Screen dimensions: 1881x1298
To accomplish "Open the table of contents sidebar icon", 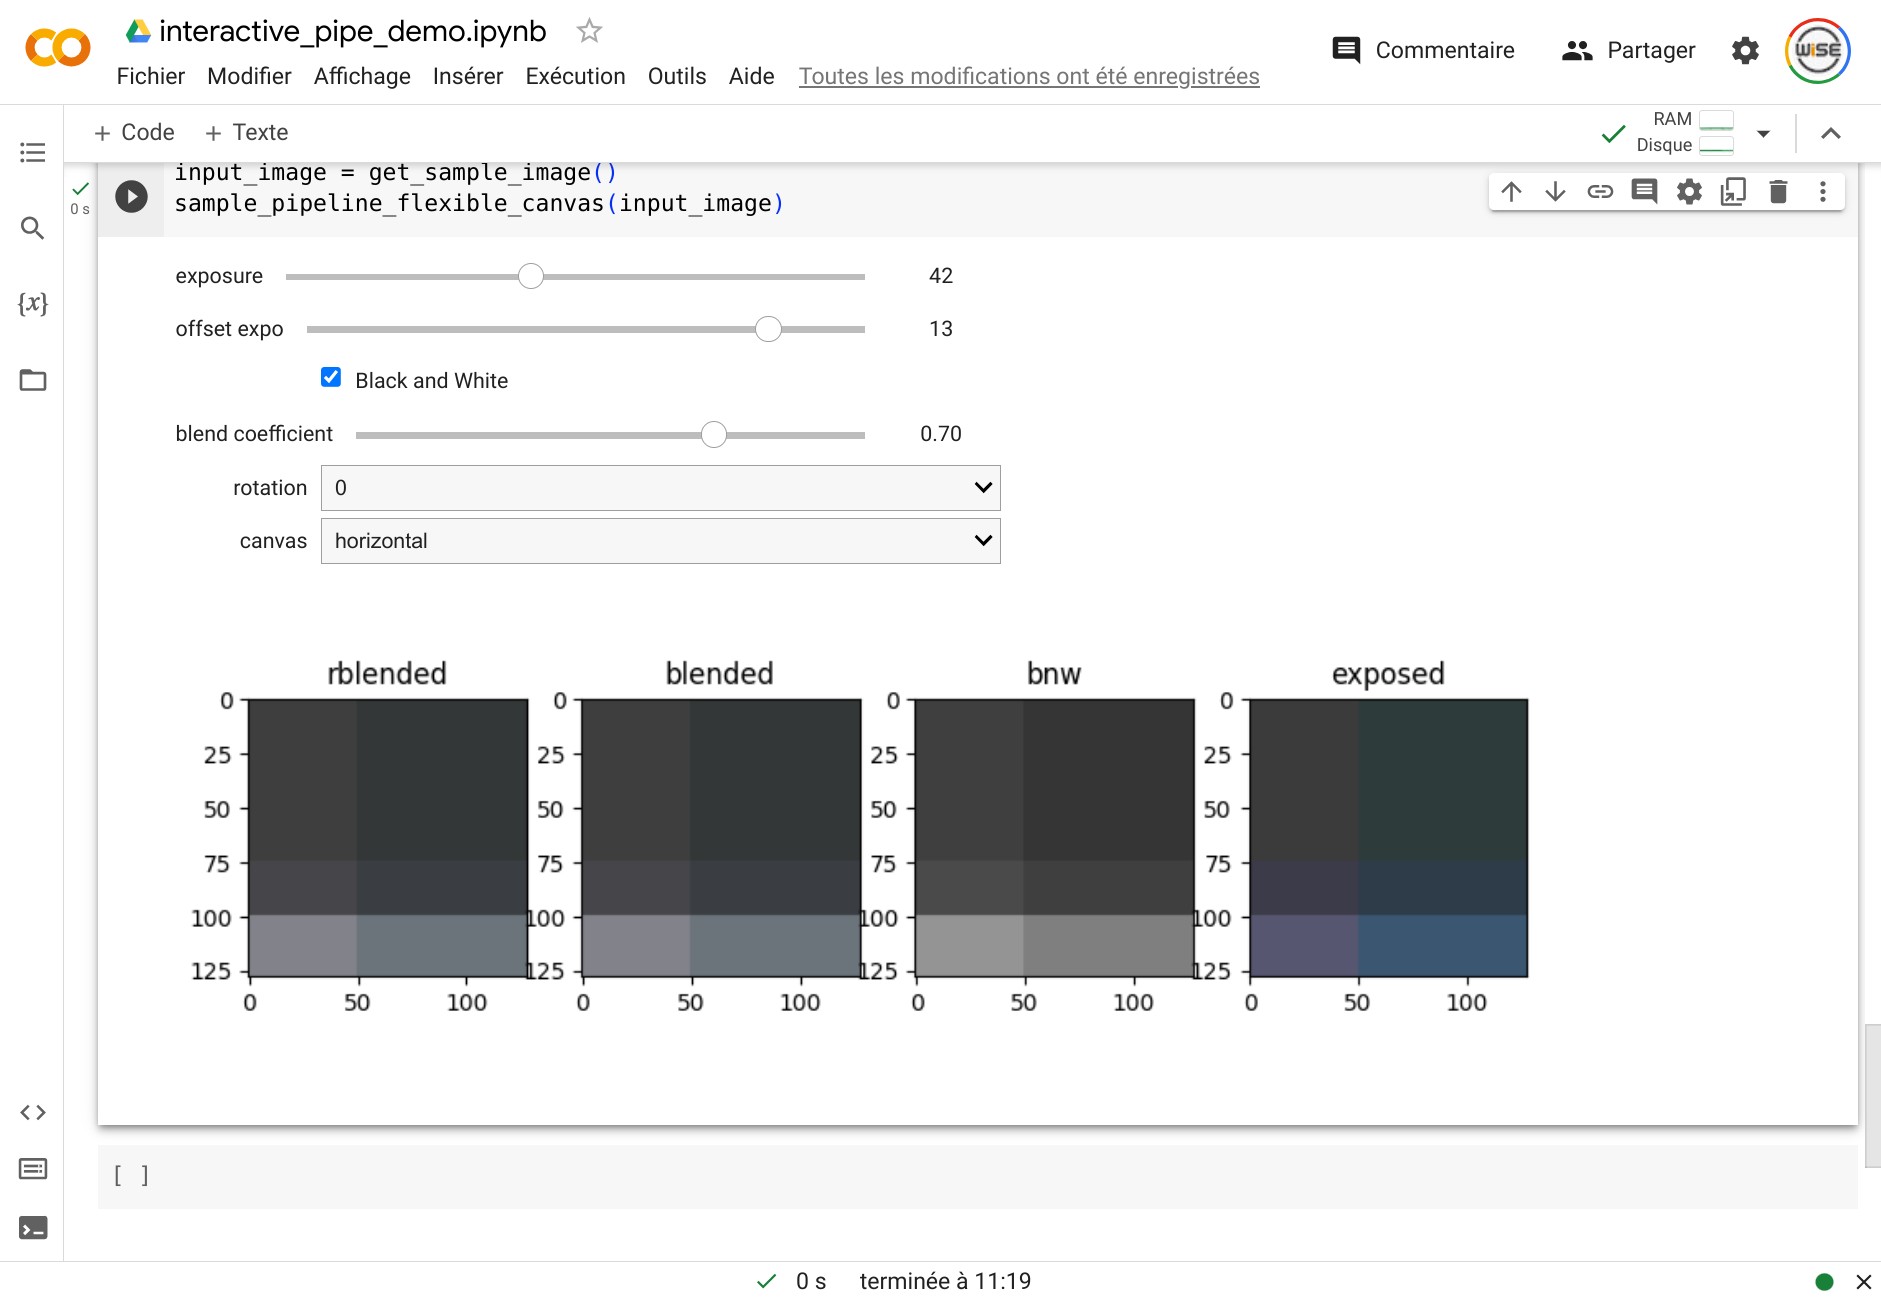I will point(32,152).
